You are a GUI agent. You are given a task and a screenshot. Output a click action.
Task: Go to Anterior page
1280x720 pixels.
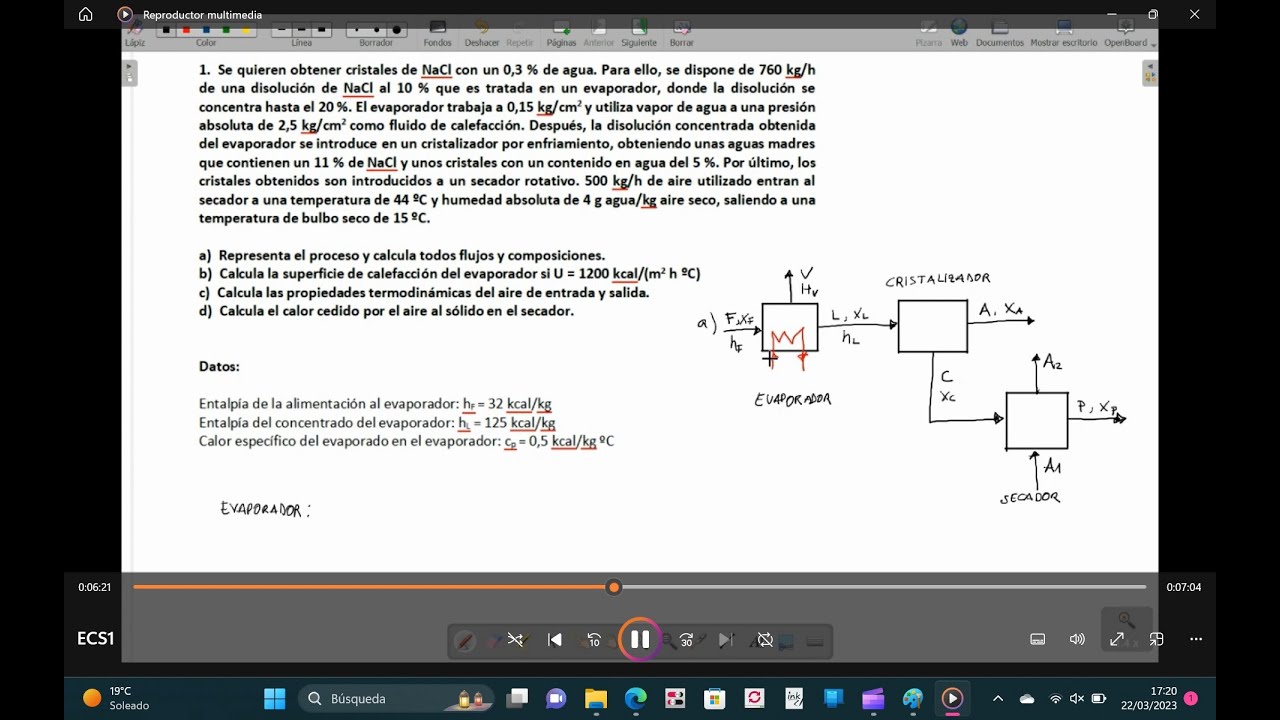coord(599,34)
